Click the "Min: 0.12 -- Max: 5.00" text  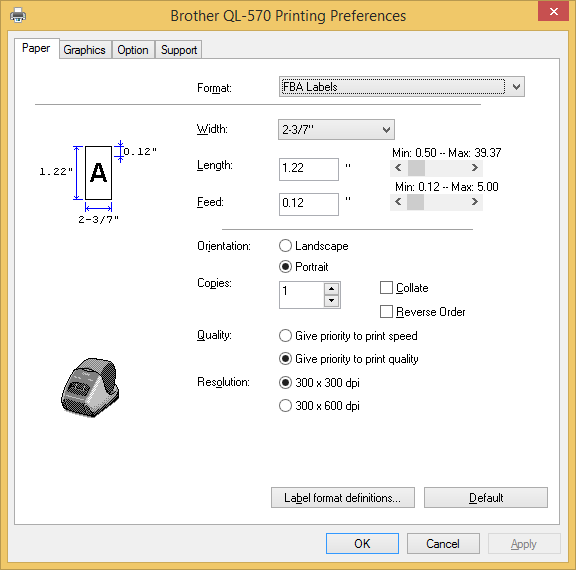[x=447, y=187]
